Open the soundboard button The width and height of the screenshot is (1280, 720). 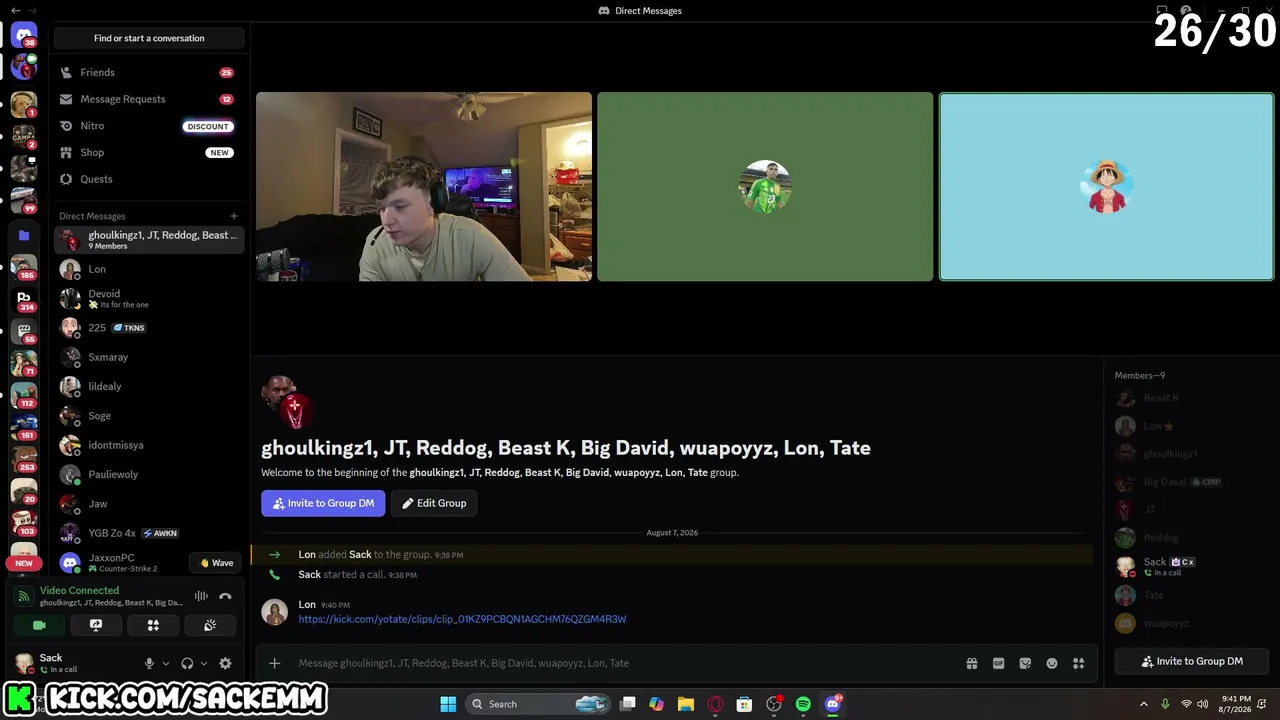(210, 625)
